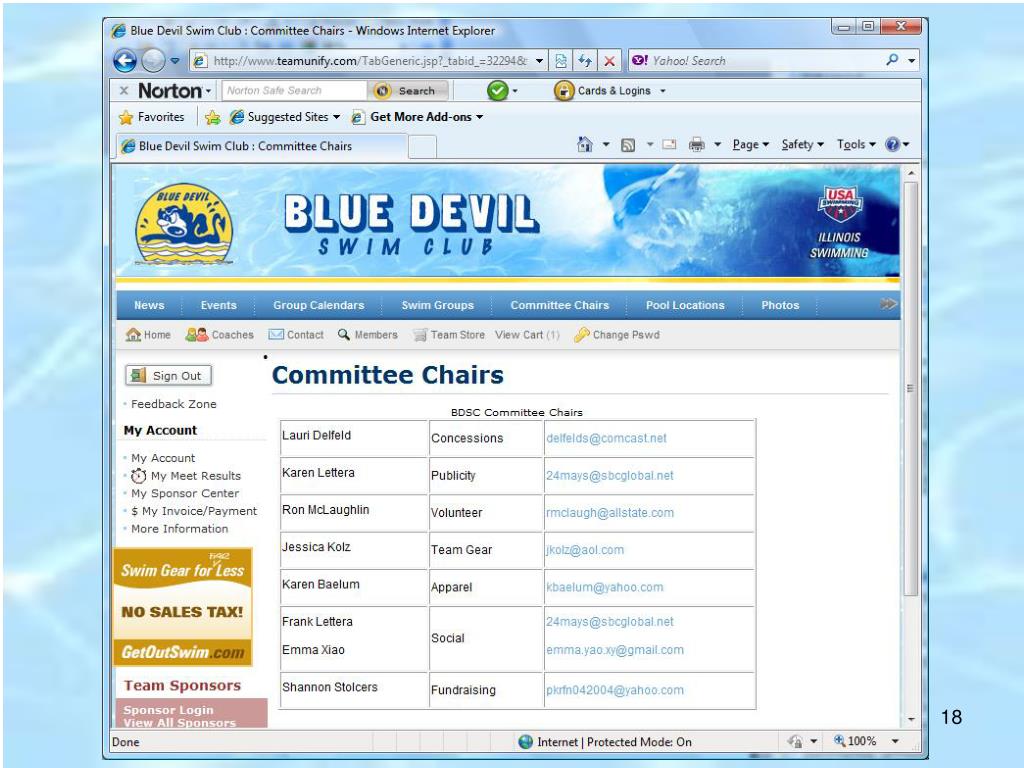
Task: Stop loading with the red X icon
Action: click(609, 61)
